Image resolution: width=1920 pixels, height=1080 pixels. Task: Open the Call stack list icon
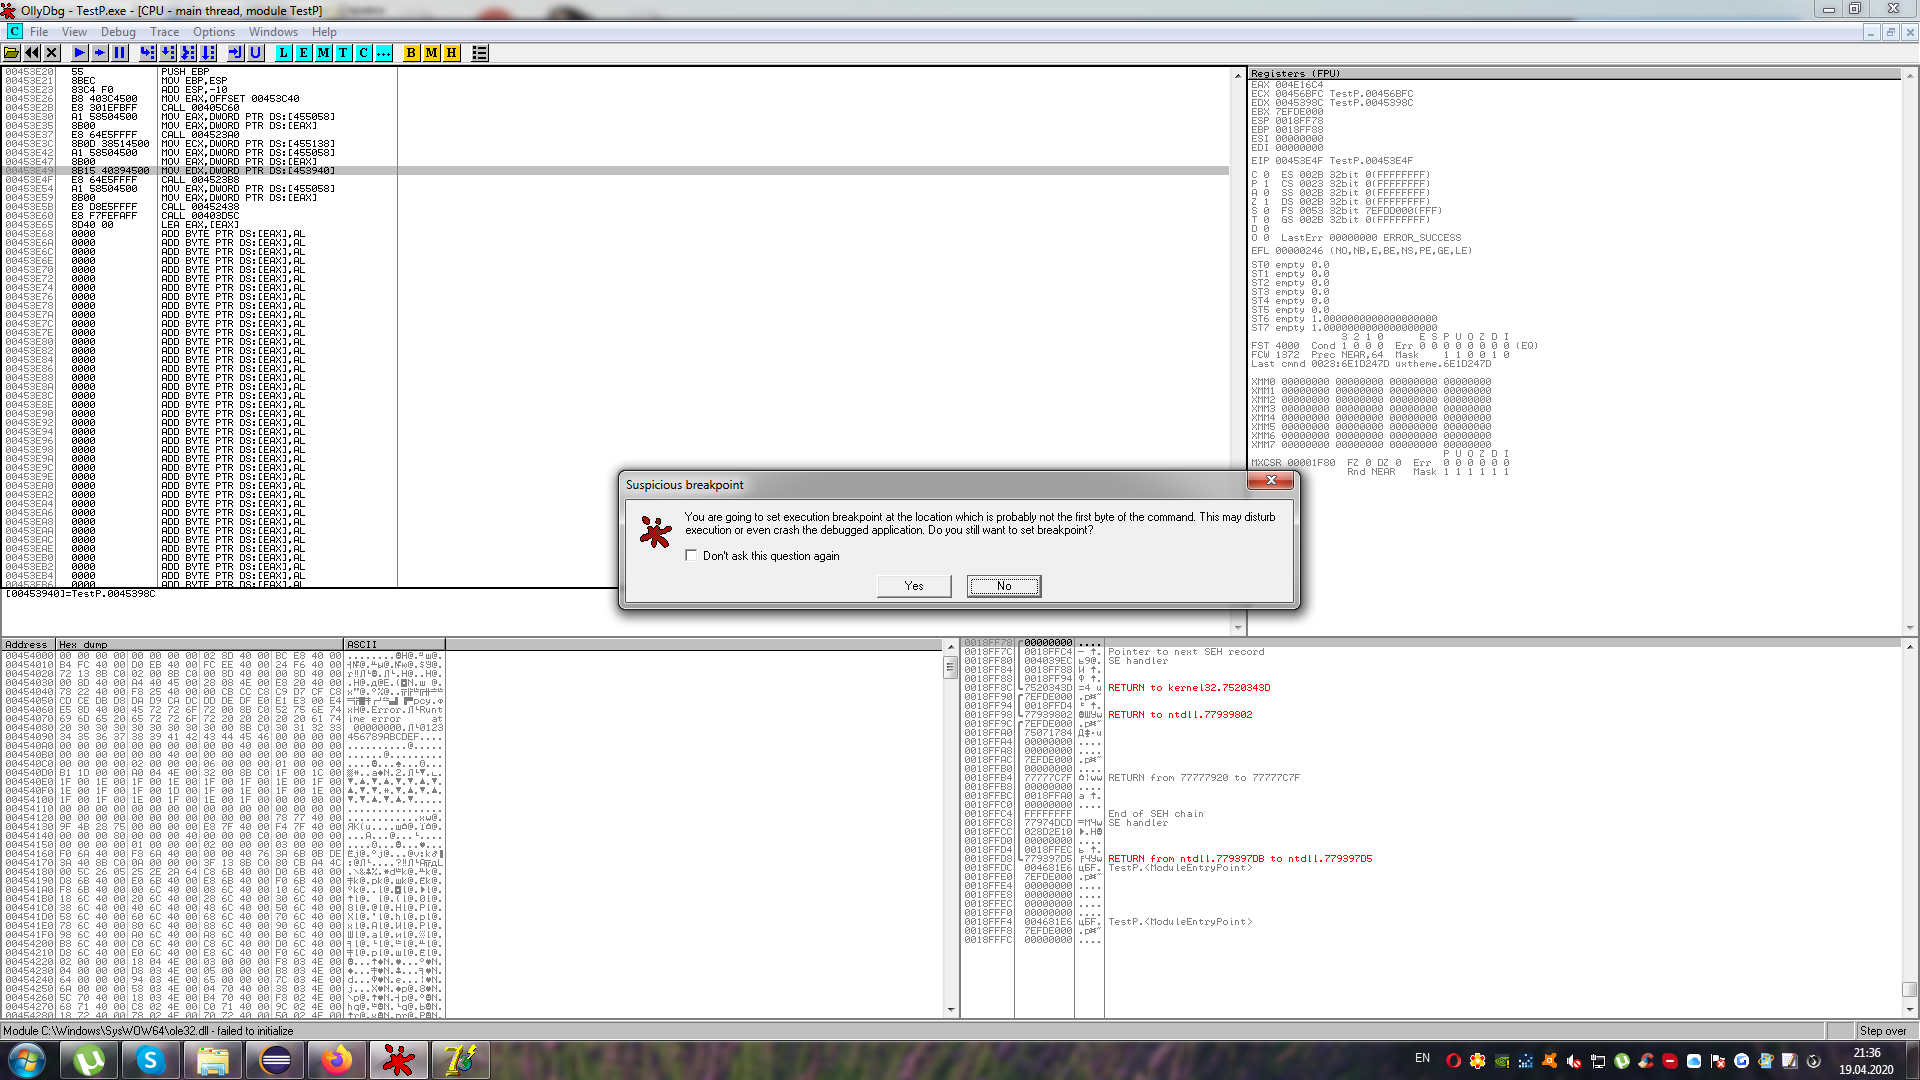click(x=480, y=53)
